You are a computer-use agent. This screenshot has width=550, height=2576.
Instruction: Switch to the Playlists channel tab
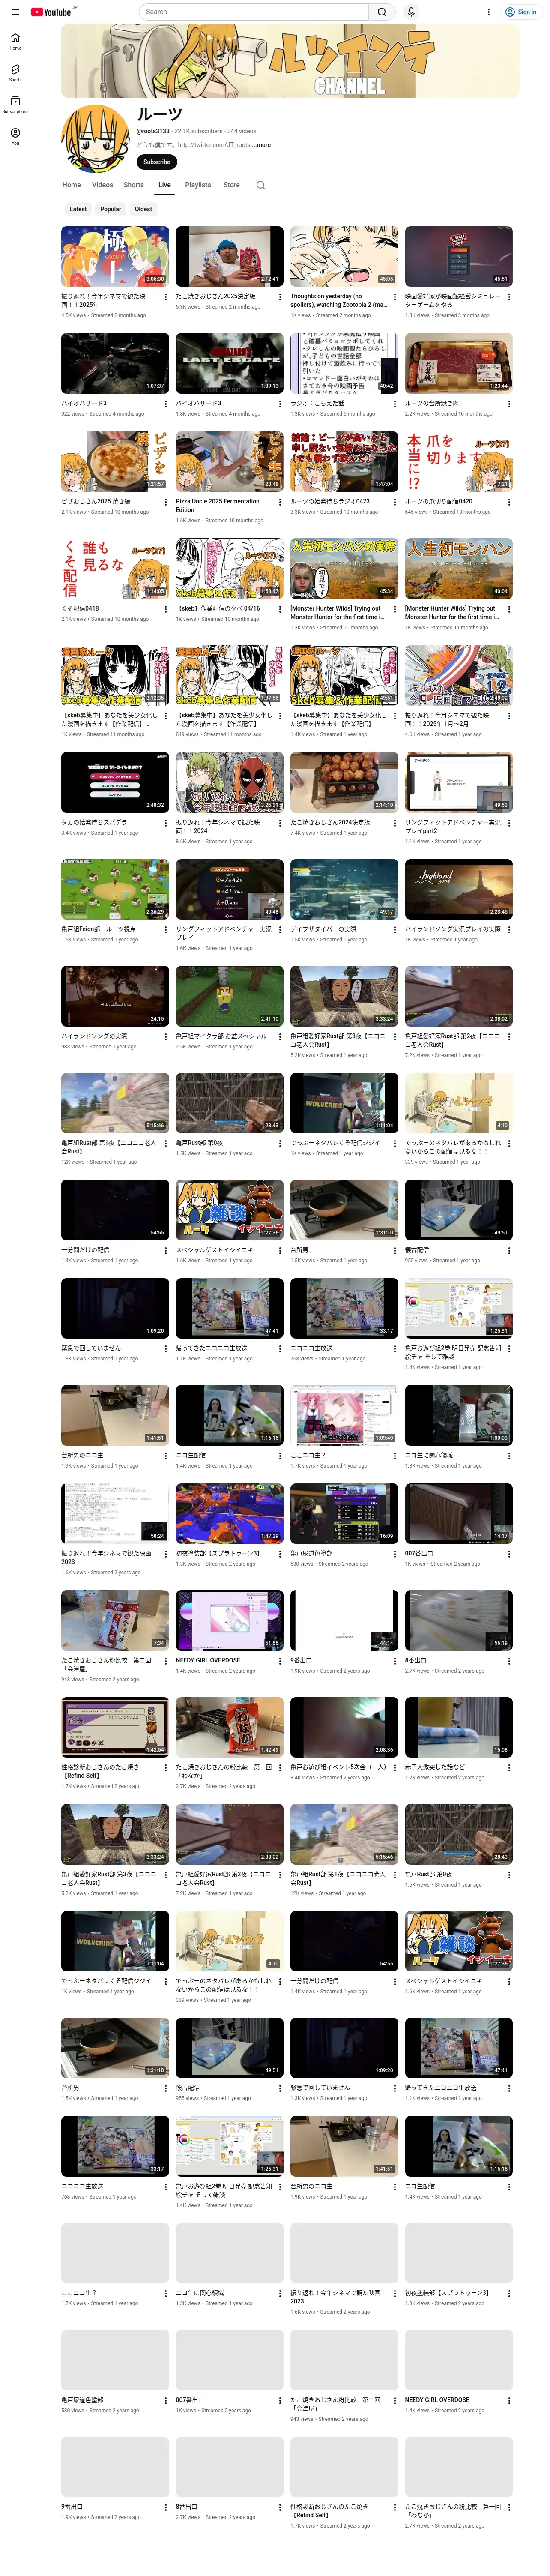198,185
